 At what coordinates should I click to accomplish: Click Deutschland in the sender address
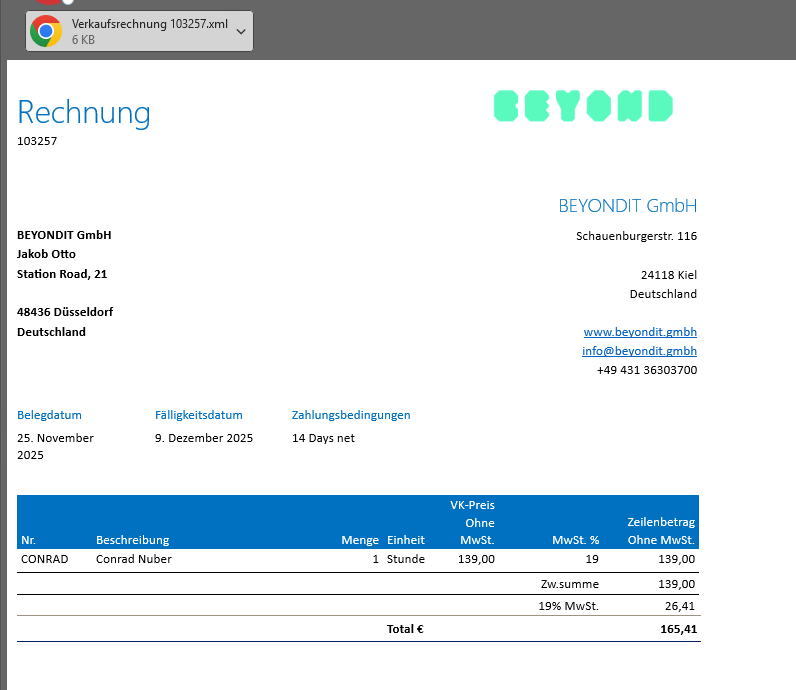point(663,294)
